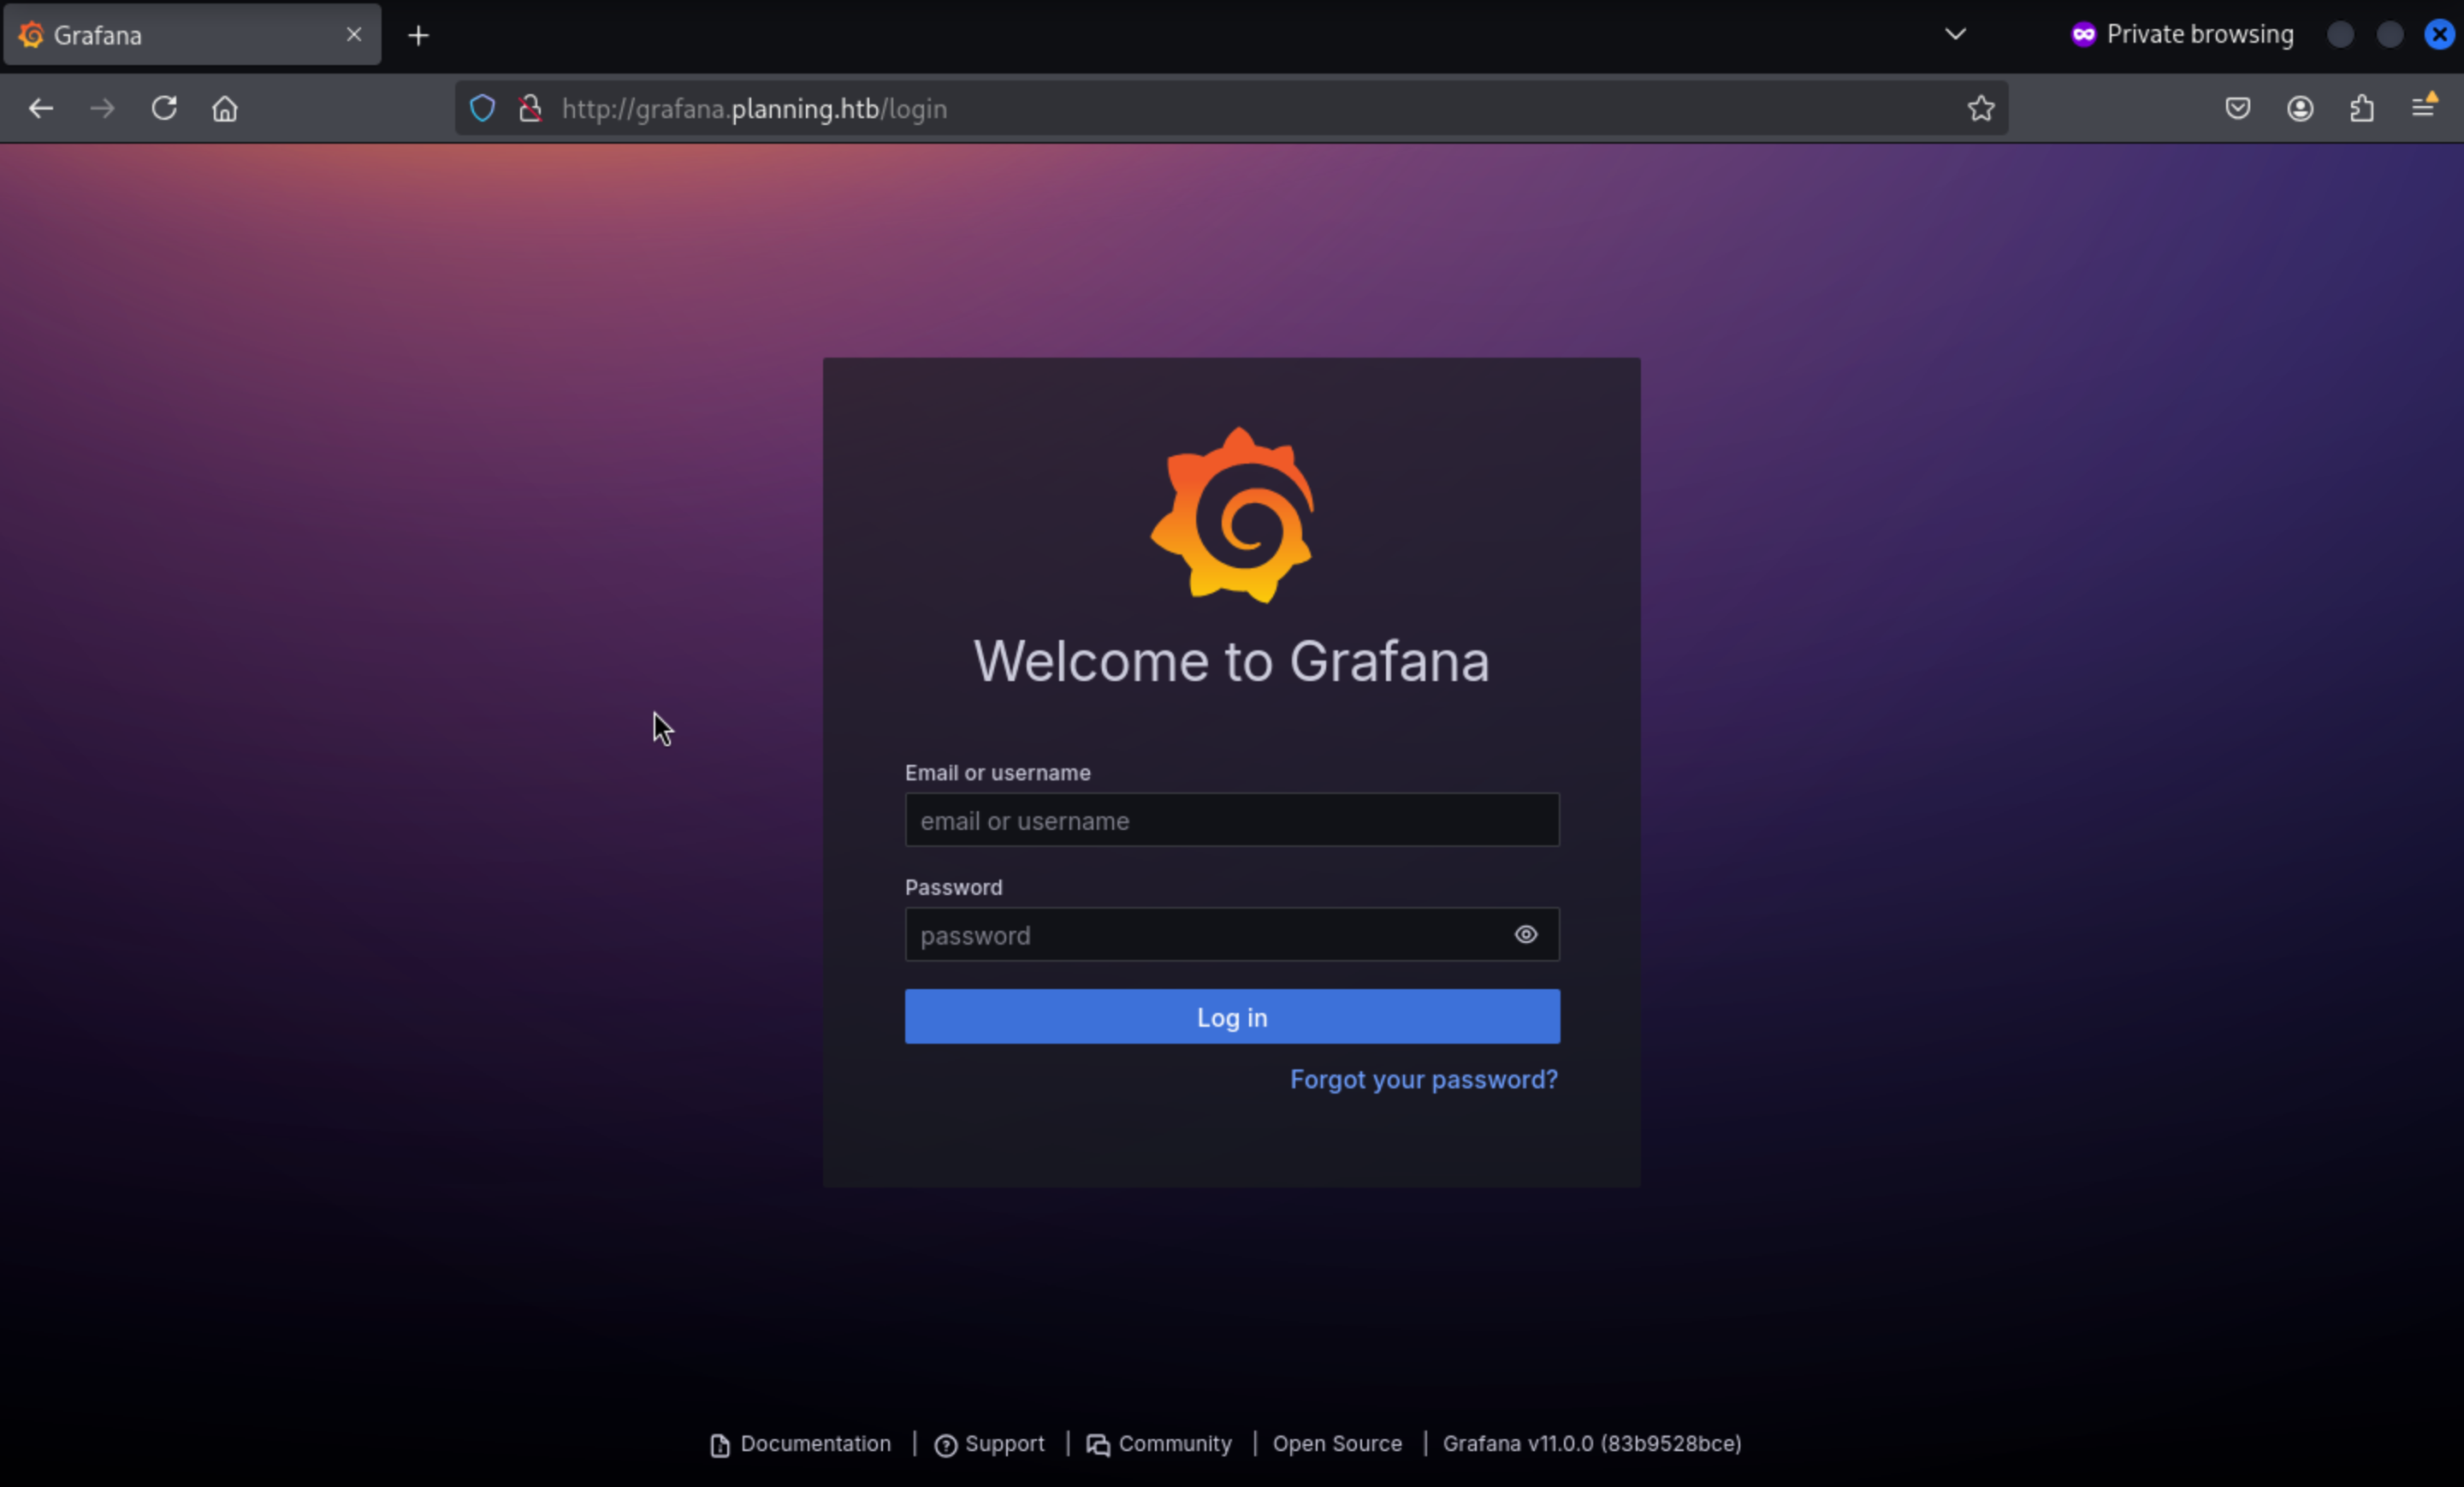Open tracking protection shield icon
Screen dimensions: 2464x1487
482,108
